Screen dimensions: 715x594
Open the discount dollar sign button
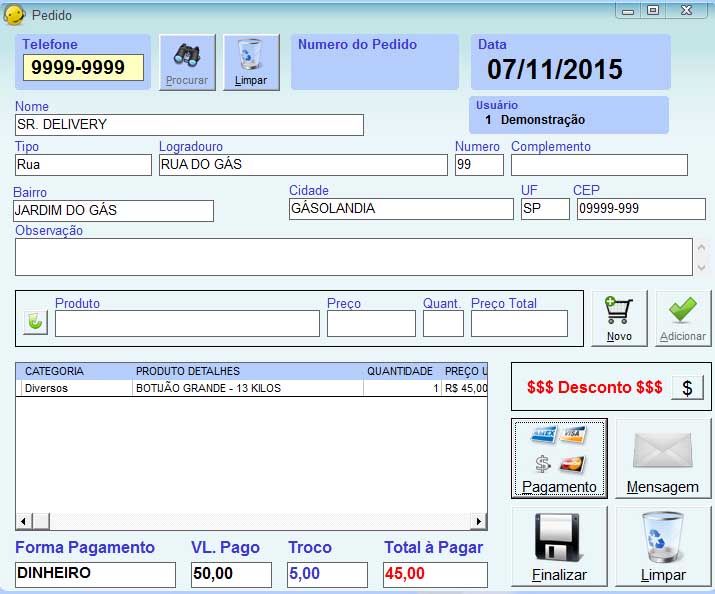coord(687,387)
